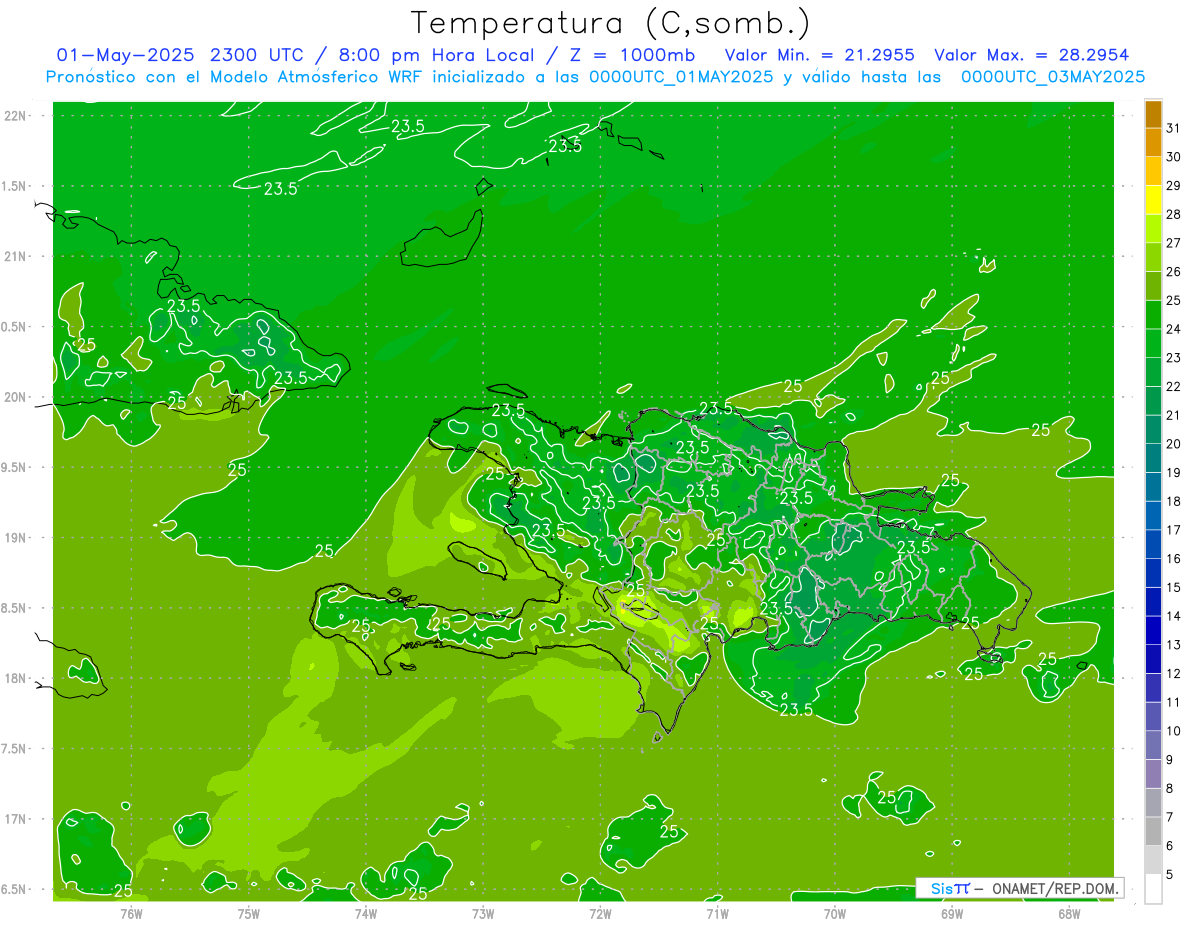1200x927 pixels.
Task: Pick the purple legend swatch between 8 and 9
Action: [1153, 774]
